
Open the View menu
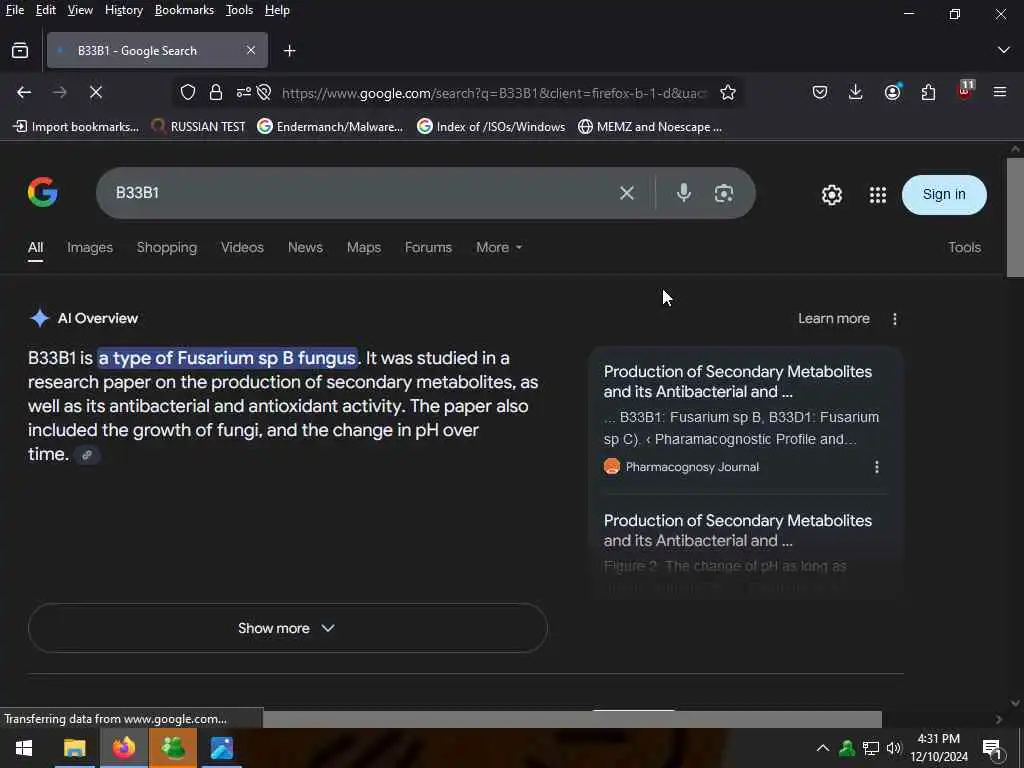click(x=80, y=10)
